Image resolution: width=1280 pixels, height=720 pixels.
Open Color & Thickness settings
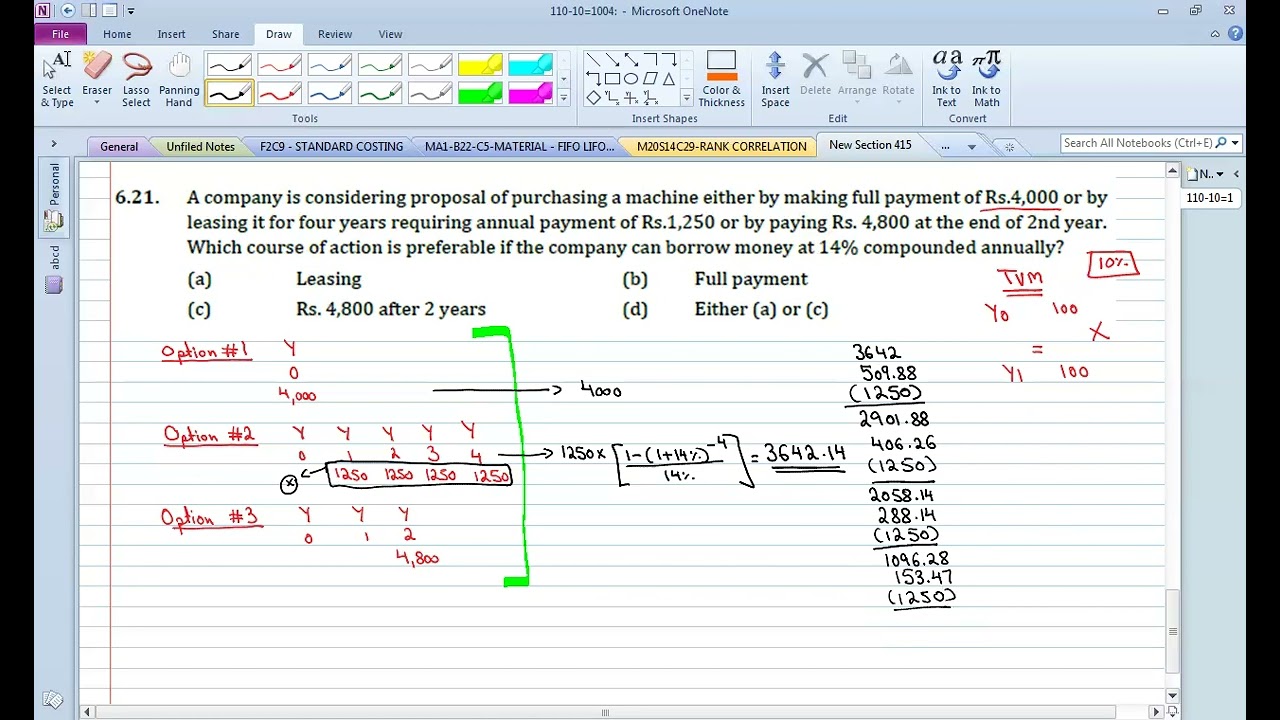pyautogui.click(x=721, y=79)
